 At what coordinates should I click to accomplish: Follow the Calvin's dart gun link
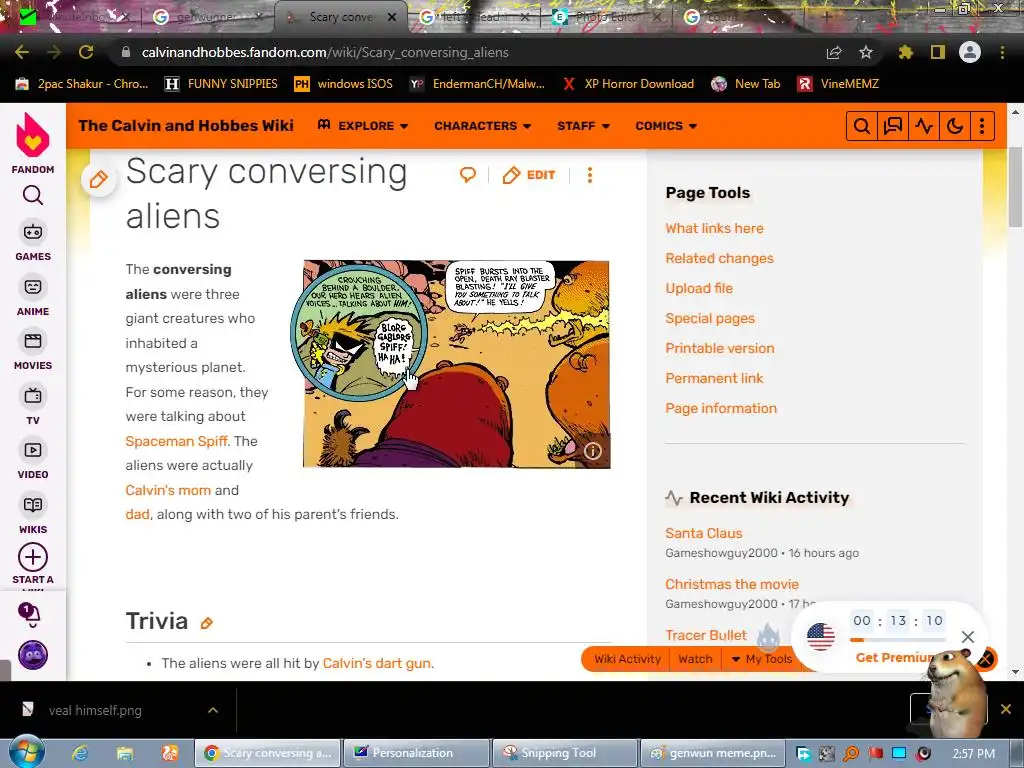tap(377, 663)
